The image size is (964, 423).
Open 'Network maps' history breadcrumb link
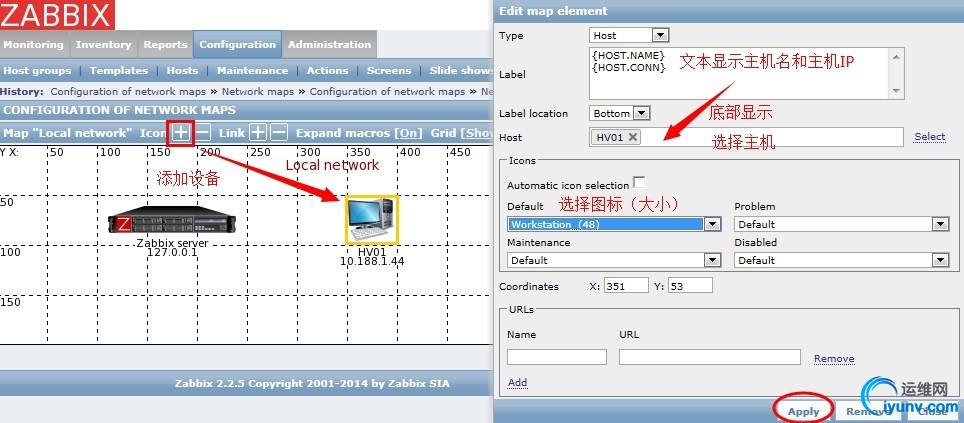[258, 91]
